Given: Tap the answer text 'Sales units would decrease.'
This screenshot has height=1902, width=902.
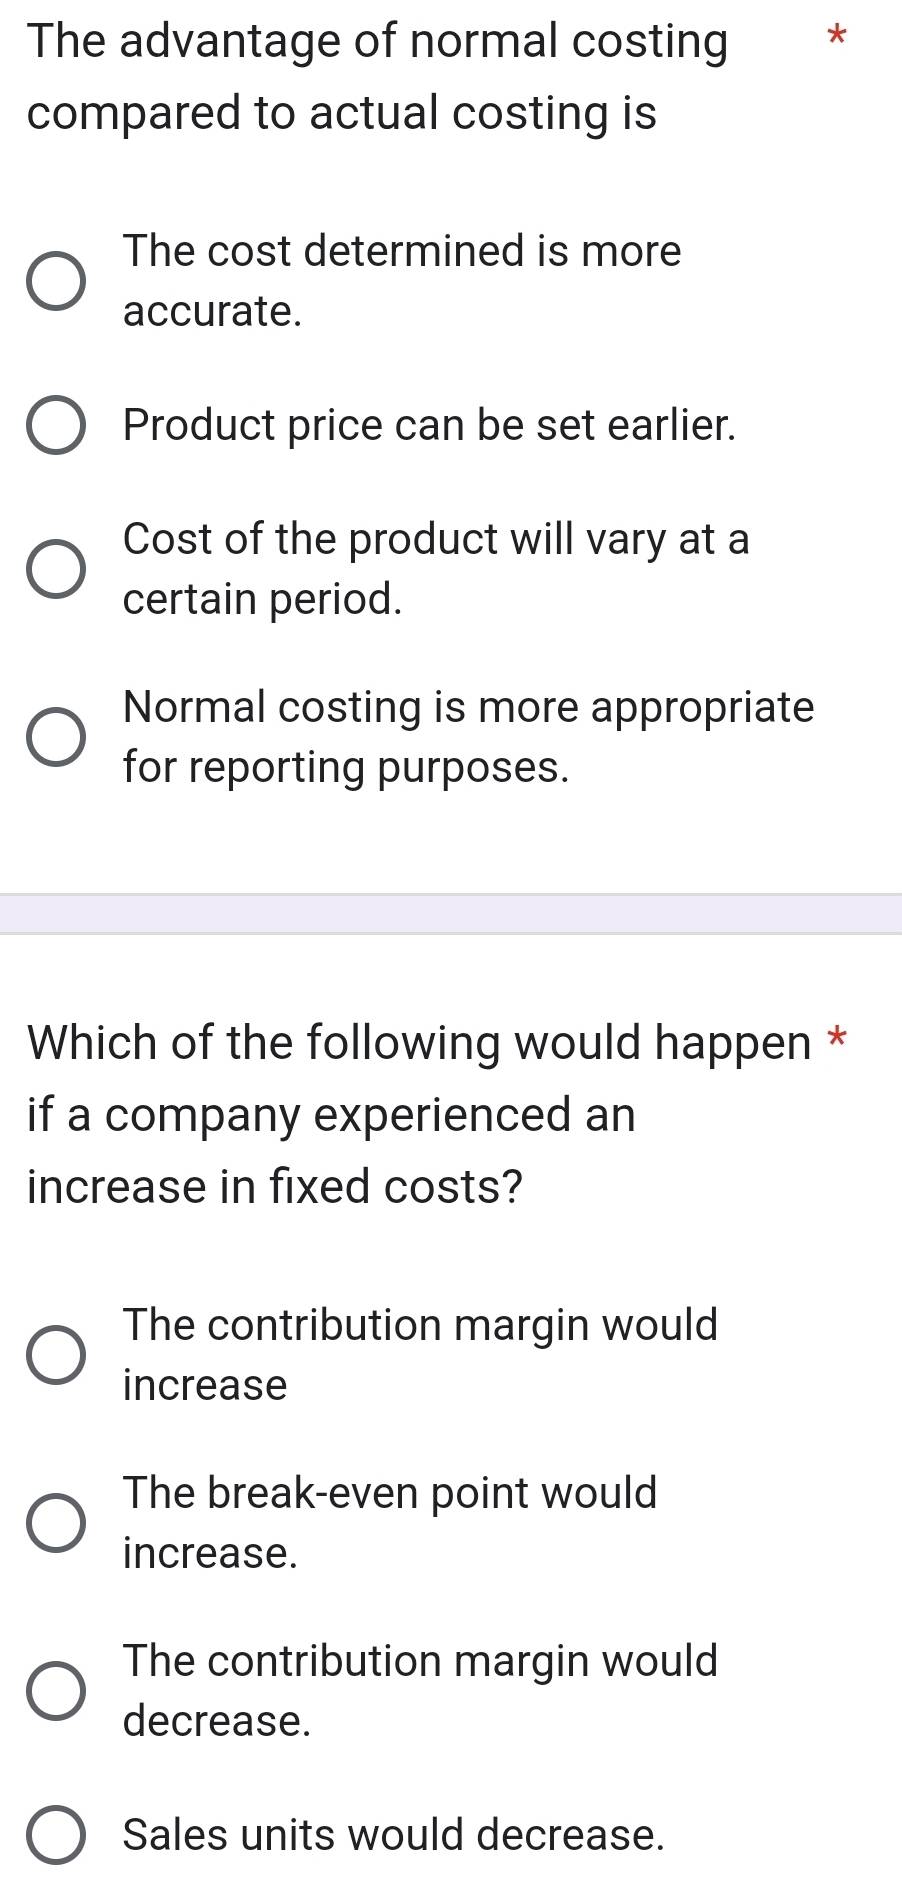Looking at the screenshot, I should pos(393,1835).
